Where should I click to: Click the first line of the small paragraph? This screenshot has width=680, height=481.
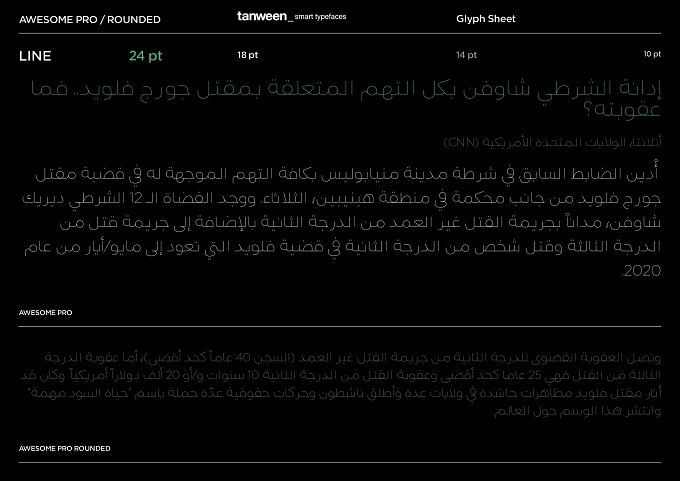pos(353,357)
